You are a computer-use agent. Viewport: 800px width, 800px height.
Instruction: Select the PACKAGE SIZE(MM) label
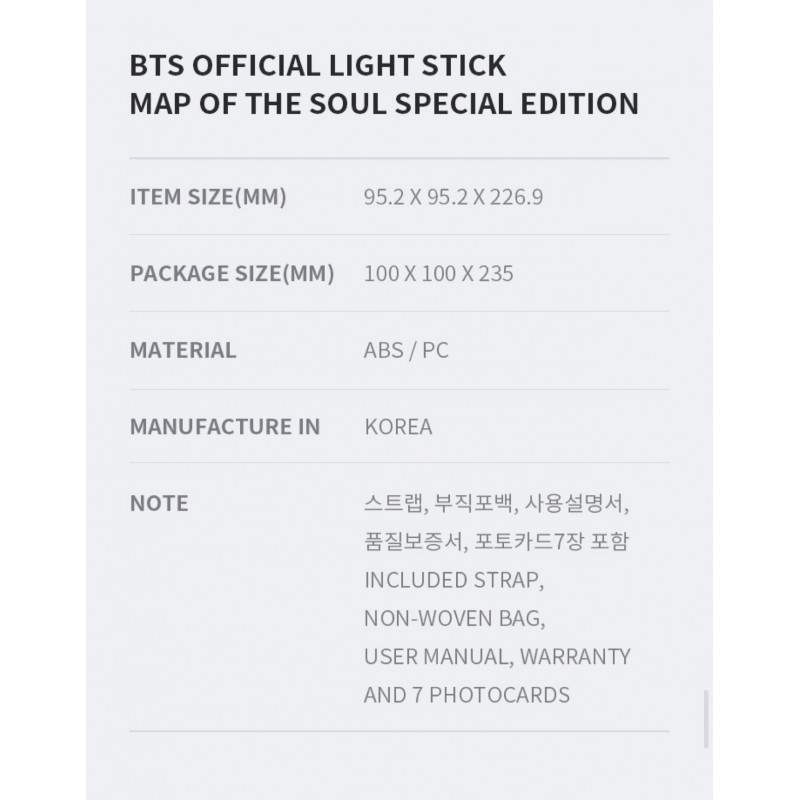232,273
